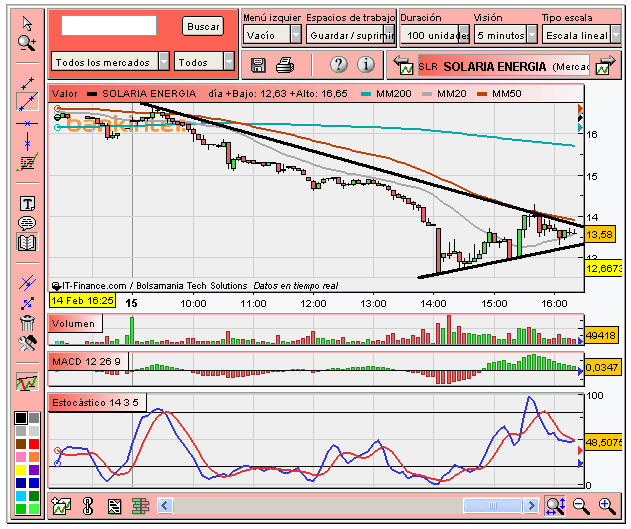631x529 pixels.
Task: Go to previous security with left arrow
Action: click(x=403, y=65)
